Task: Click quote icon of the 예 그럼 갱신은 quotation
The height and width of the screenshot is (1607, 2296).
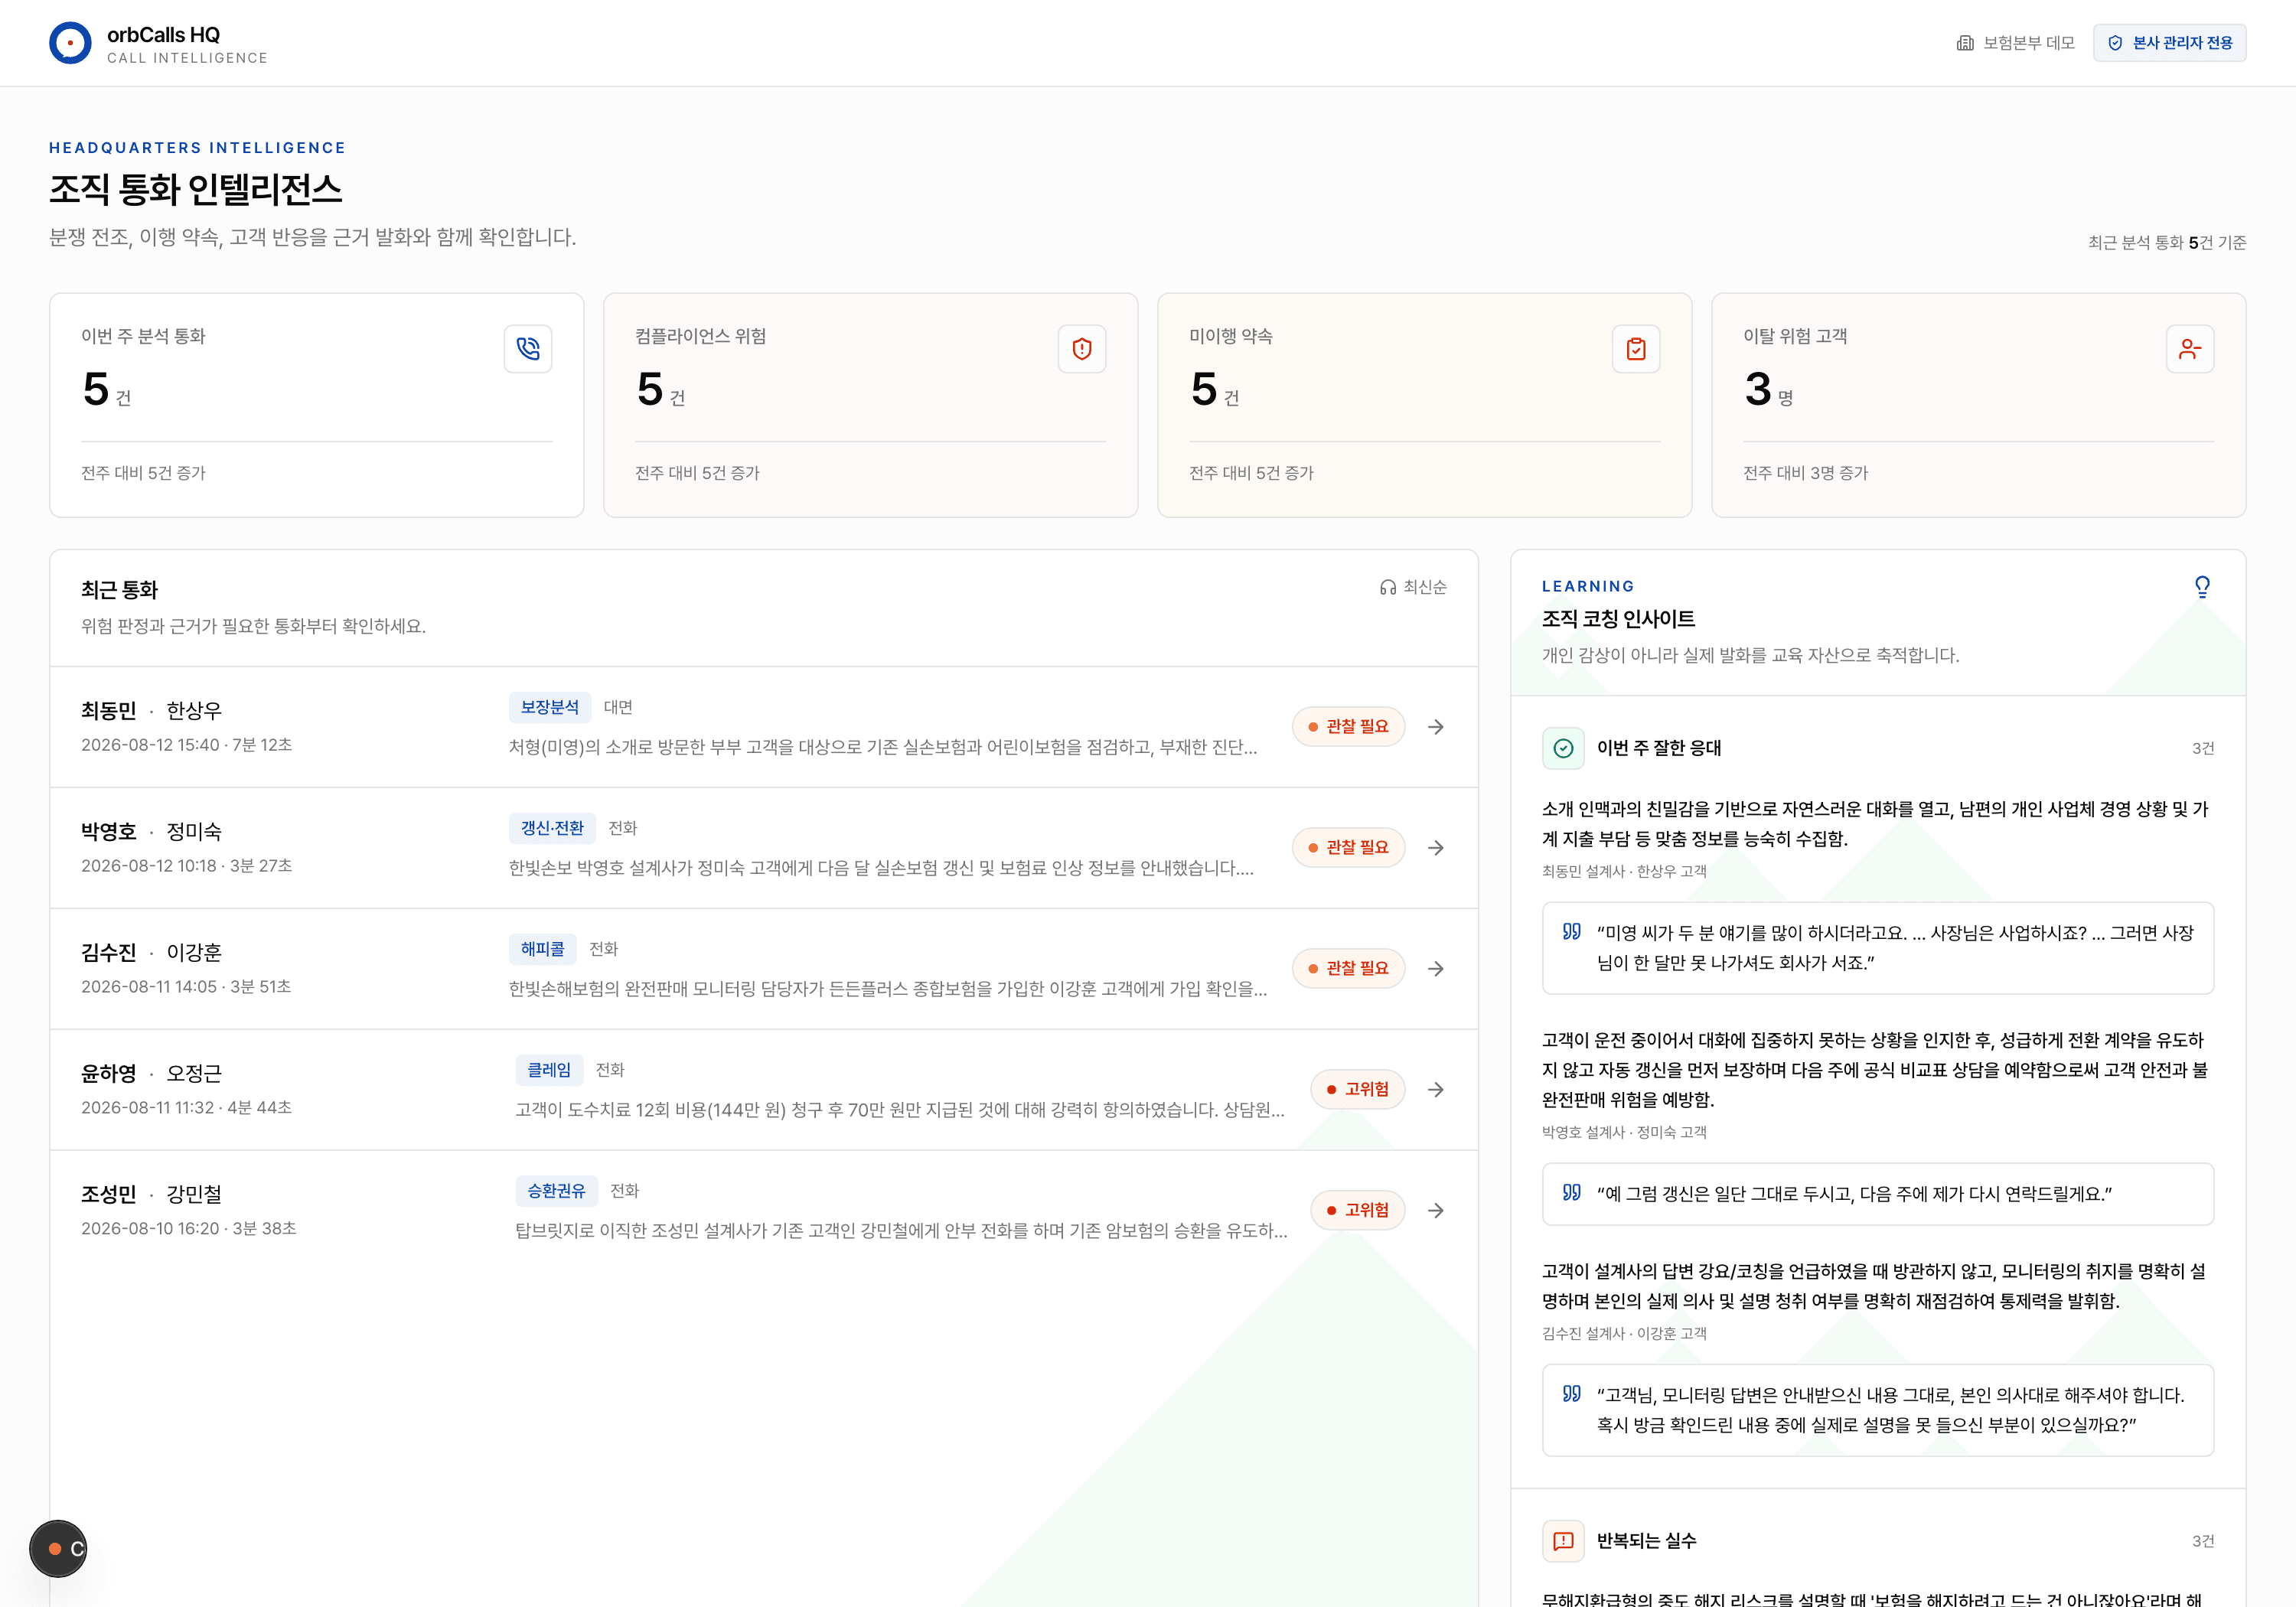Action: [1572, 1193]
